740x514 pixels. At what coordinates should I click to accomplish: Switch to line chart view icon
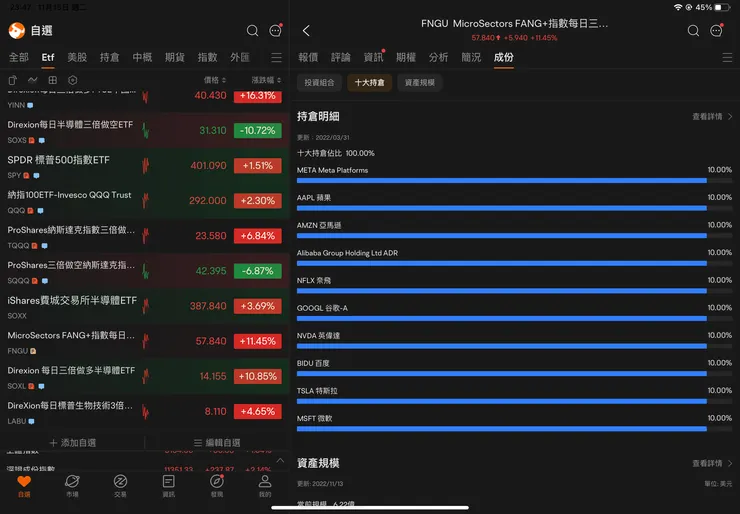coord(33,80)
